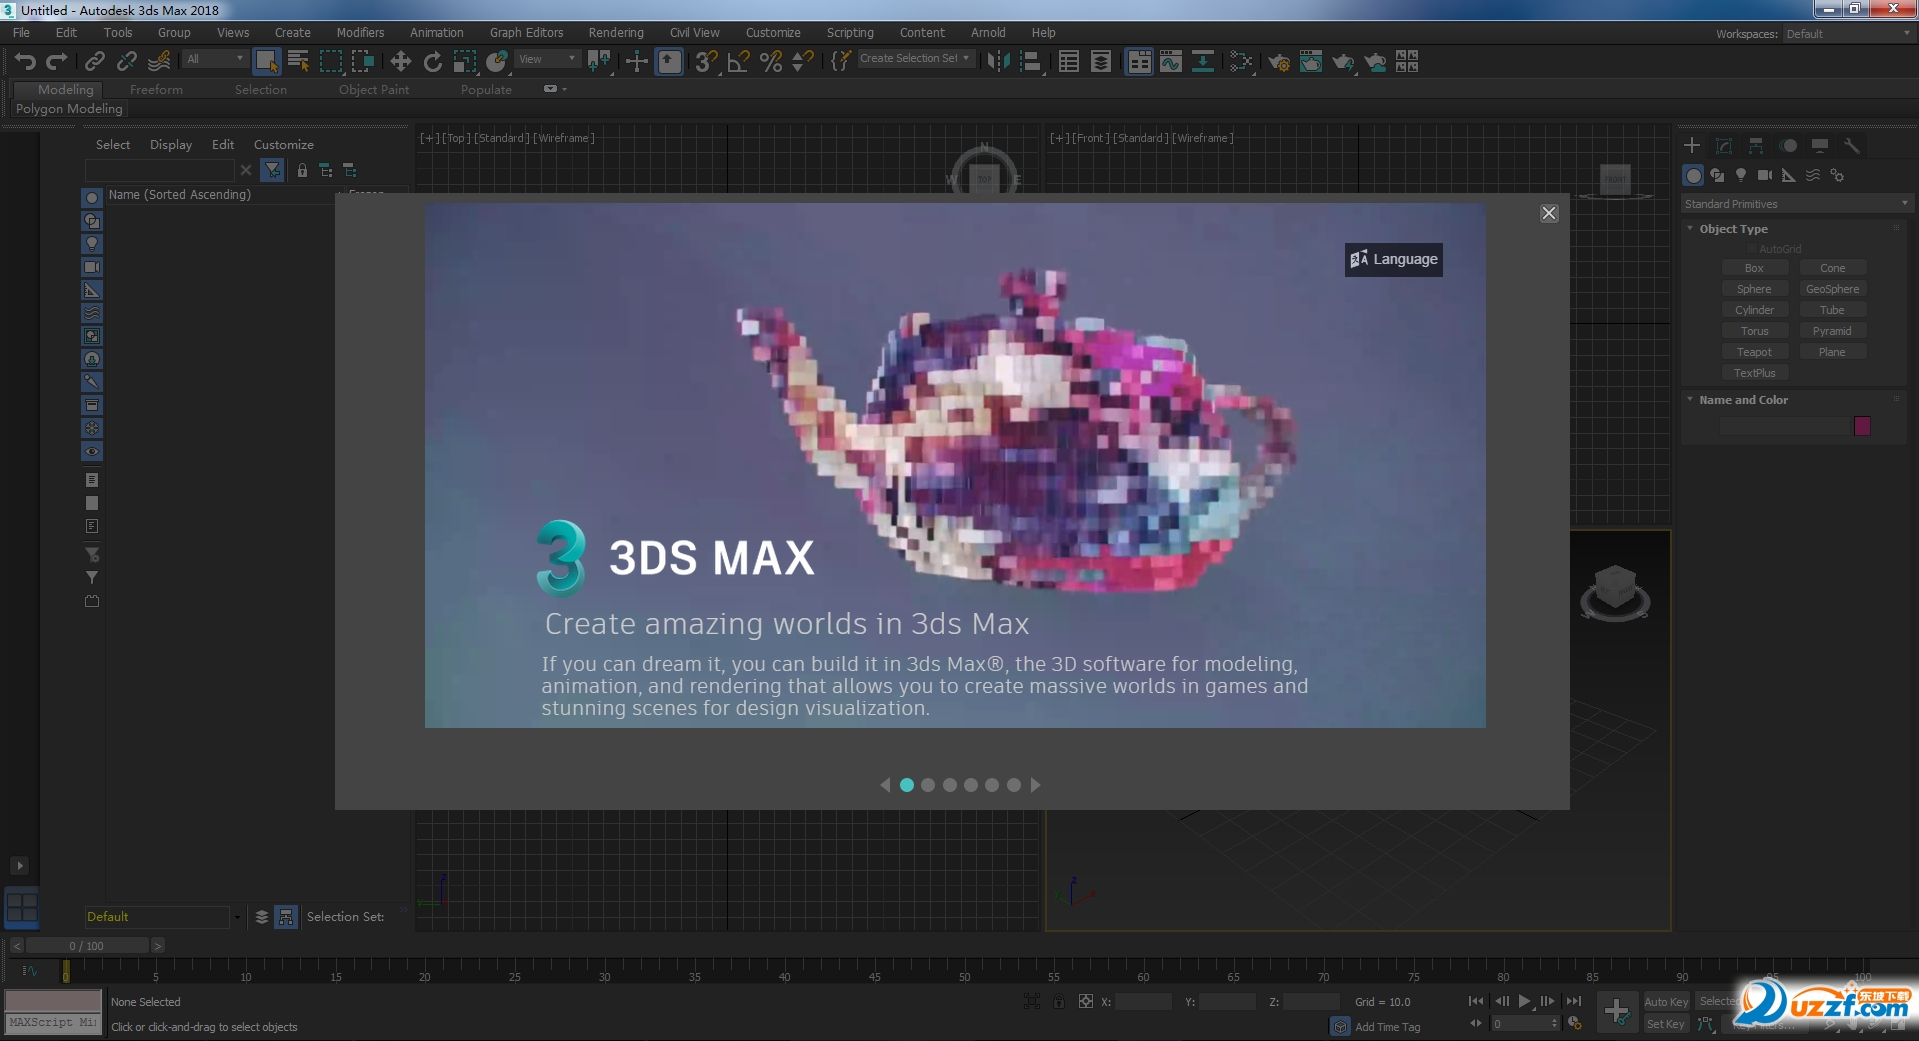Viewport: 1919px width, 1041px height.
Task: Select the Cameras category icon
Action: [1765, 175]
